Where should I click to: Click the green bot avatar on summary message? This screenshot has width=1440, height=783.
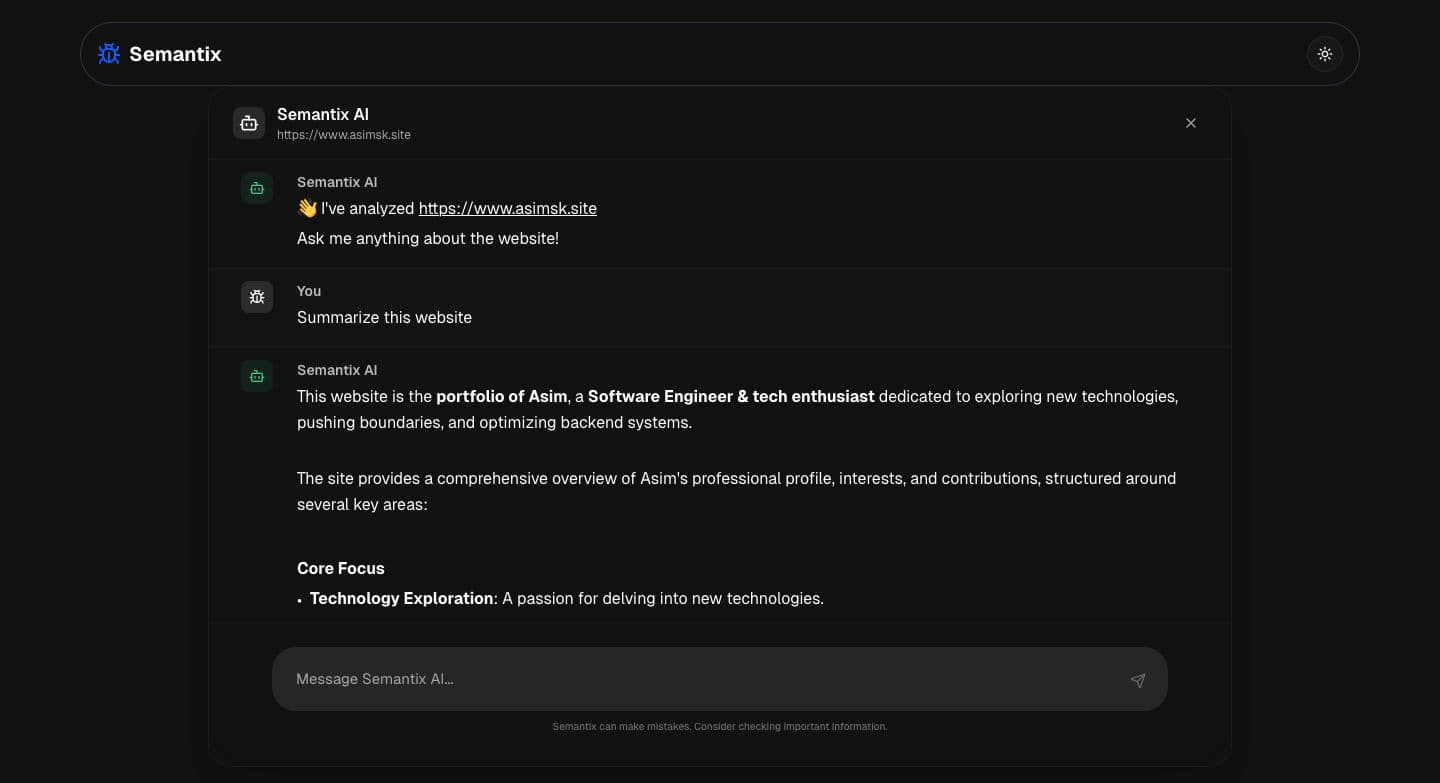(x=256, y=375)
